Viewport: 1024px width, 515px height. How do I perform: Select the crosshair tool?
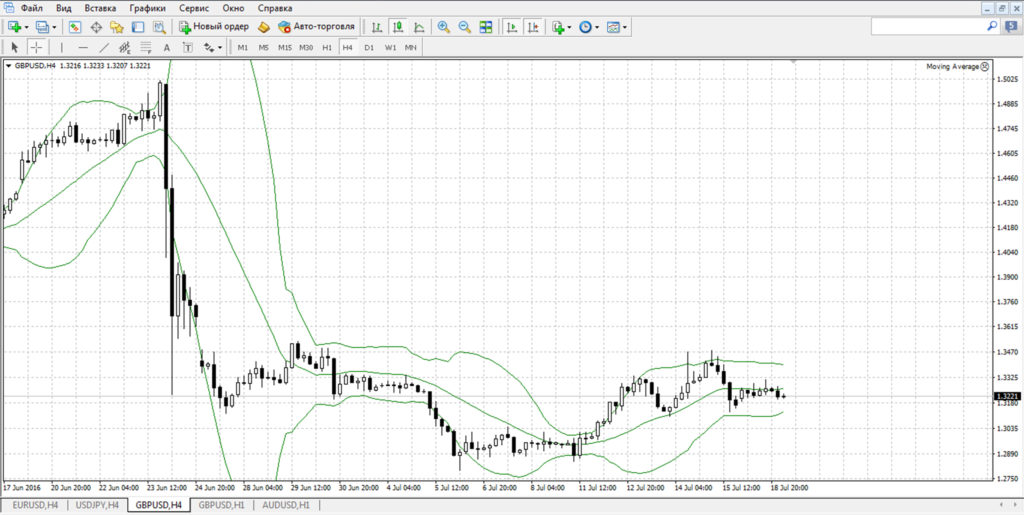click(x=37, y=47)
